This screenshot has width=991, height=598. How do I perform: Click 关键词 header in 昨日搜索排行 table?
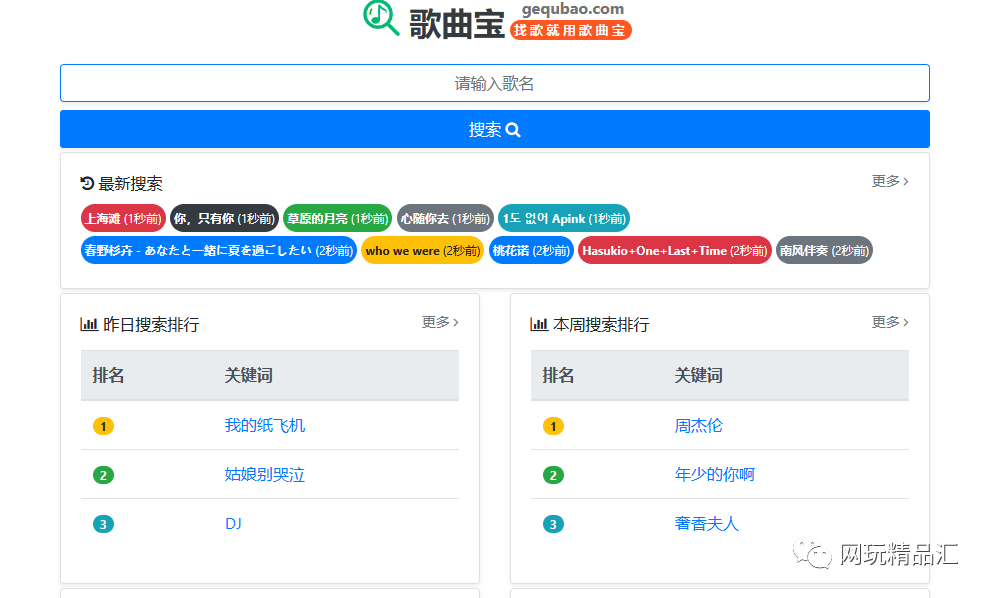[248, 375]
